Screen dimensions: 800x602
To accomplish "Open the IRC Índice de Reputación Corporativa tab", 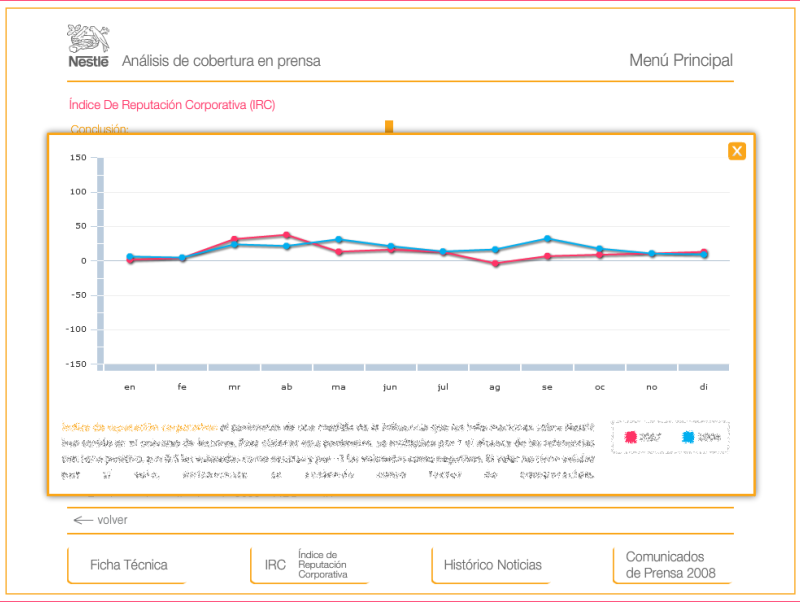I will pyautogui.click(x=309, y=565).
